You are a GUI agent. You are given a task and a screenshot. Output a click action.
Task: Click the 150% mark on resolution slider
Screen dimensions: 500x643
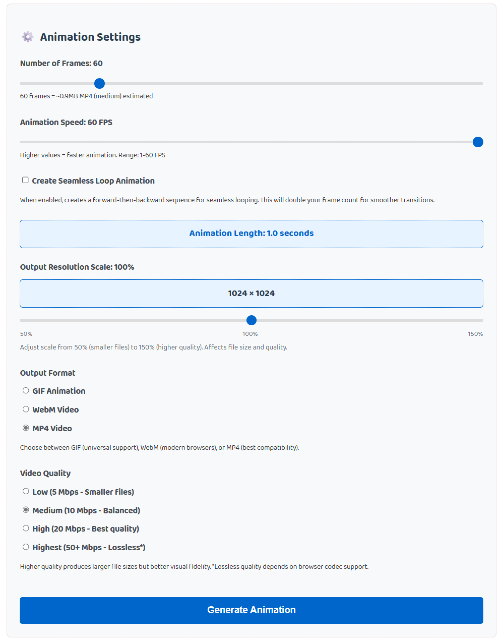pyautogui.click(x=475, y=334)
